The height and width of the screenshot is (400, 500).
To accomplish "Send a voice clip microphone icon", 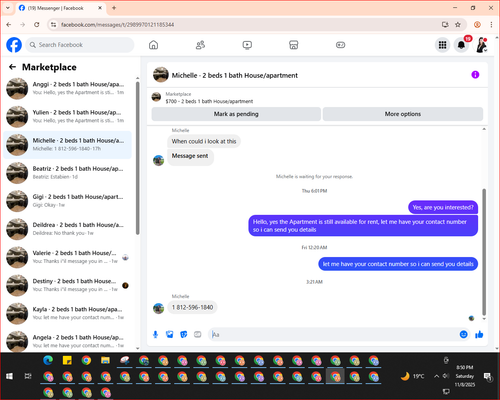I will click(155, 334).
